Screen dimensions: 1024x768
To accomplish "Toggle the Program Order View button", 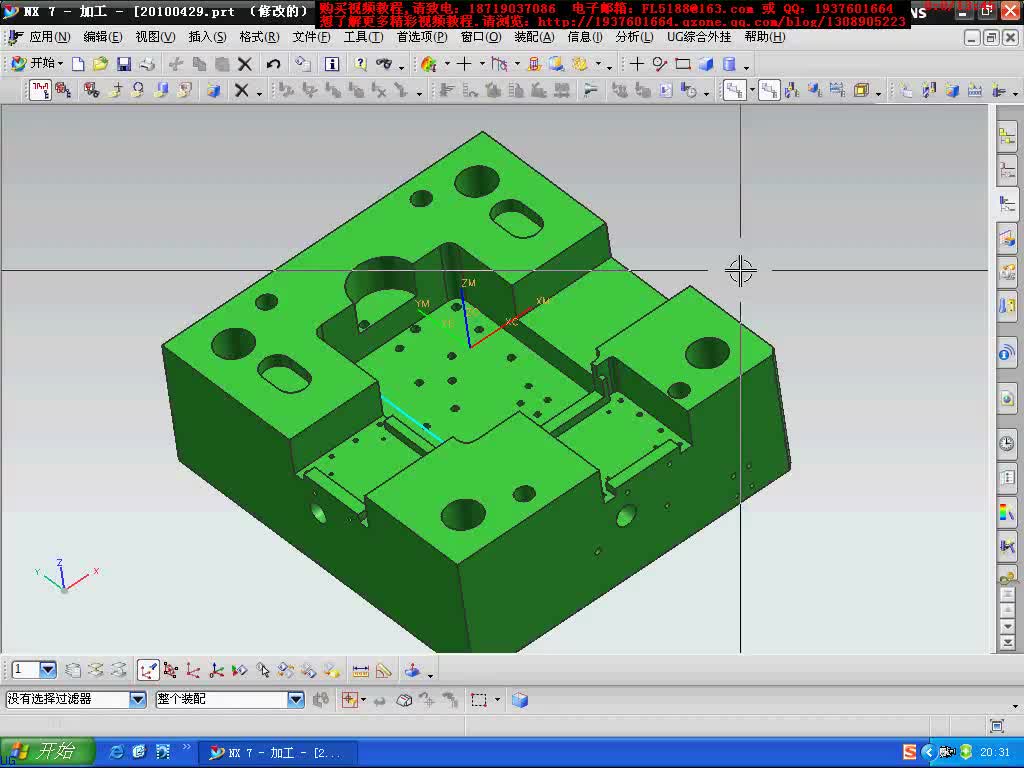I will (40, 90).
